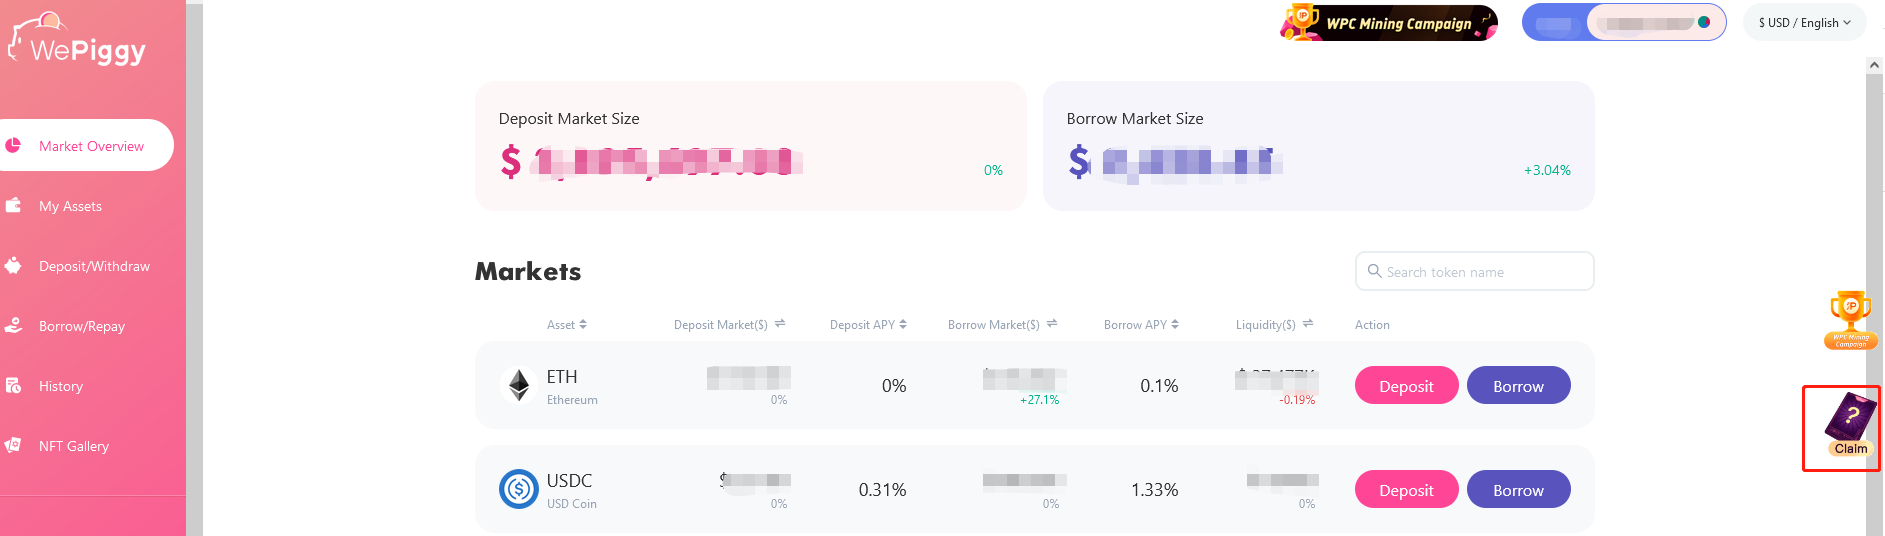Open the WPC Mining Campaign banner

[1388, 23]
